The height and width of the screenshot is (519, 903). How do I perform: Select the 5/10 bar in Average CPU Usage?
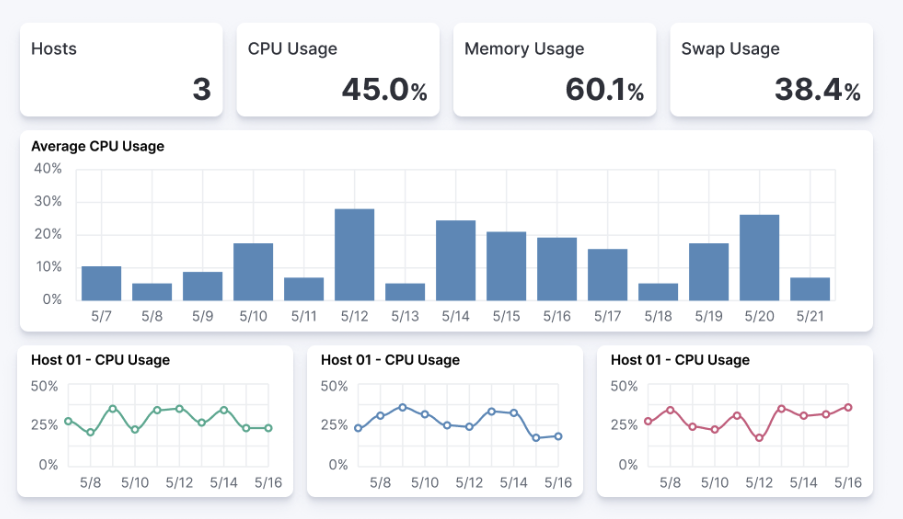[253, 271]
